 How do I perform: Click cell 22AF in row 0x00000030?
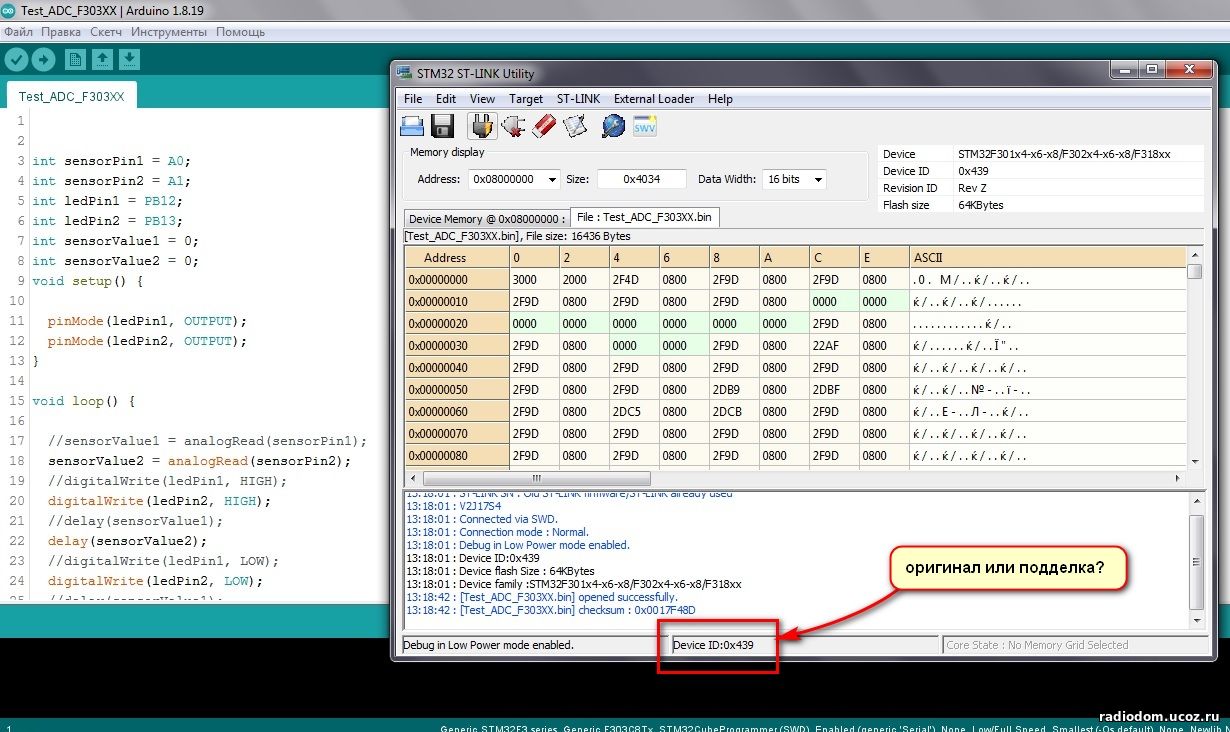pyautogui.click(x=833, y=346)
